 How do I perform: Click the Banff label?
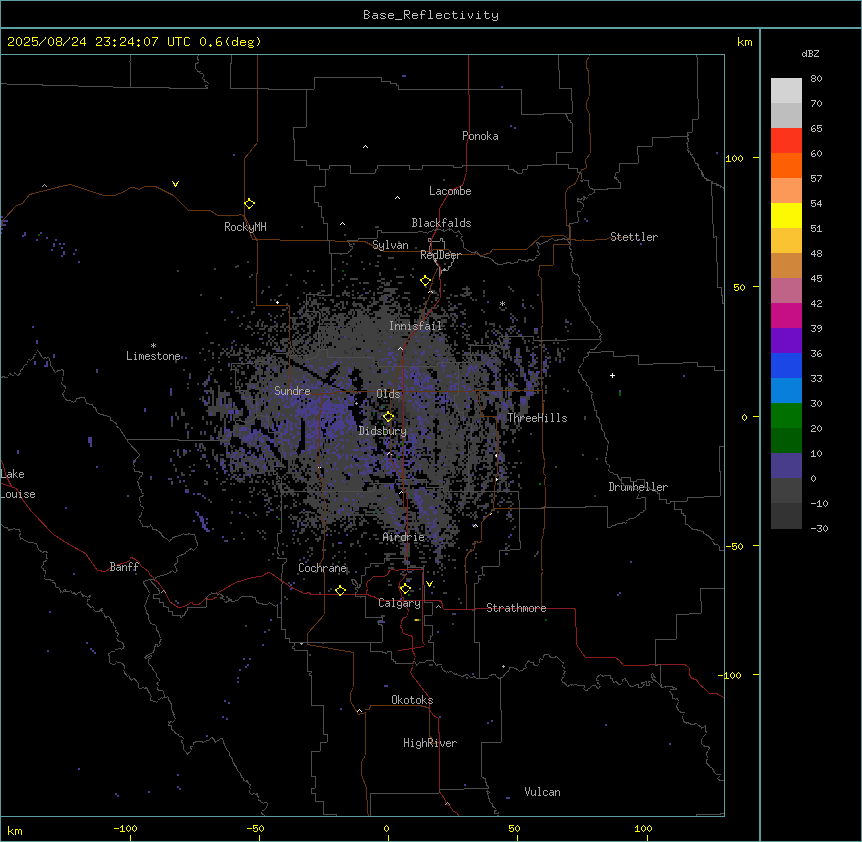click(x=124, y=567)
